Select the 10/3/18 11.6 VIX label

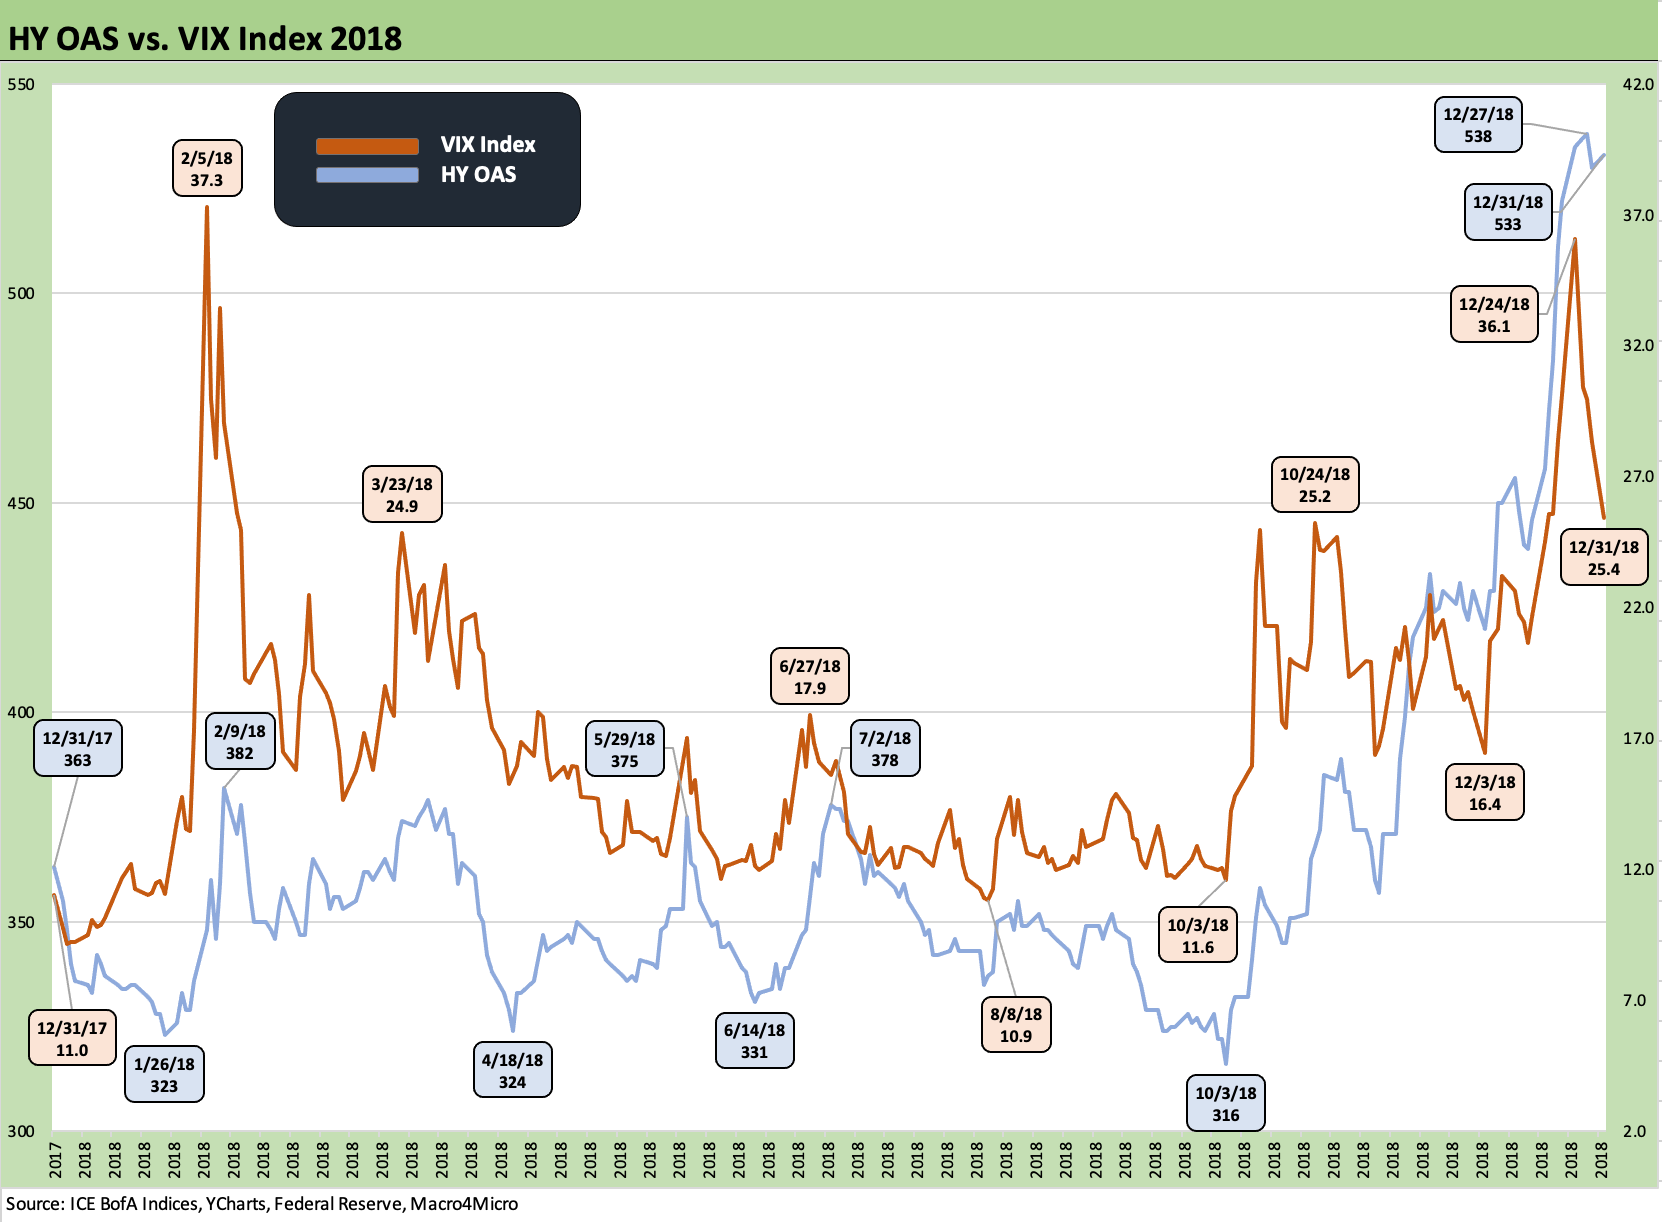coord(1198,936)
